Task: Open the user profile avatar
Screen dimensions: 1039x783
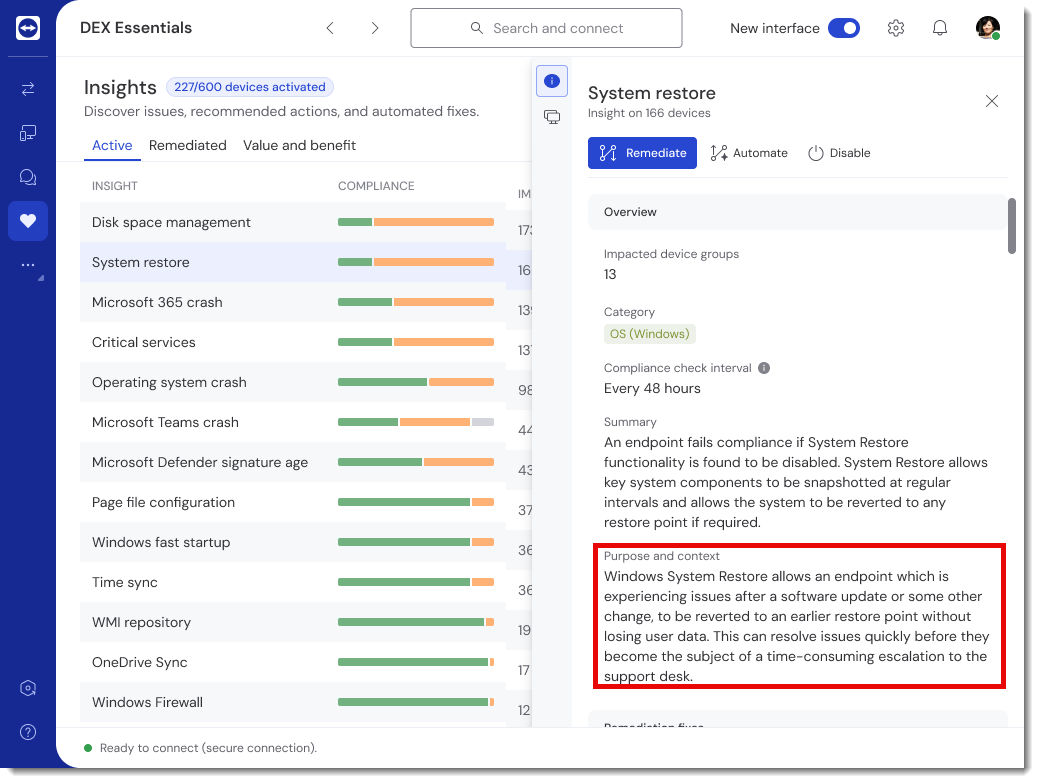Action: (x=987, y=28)
